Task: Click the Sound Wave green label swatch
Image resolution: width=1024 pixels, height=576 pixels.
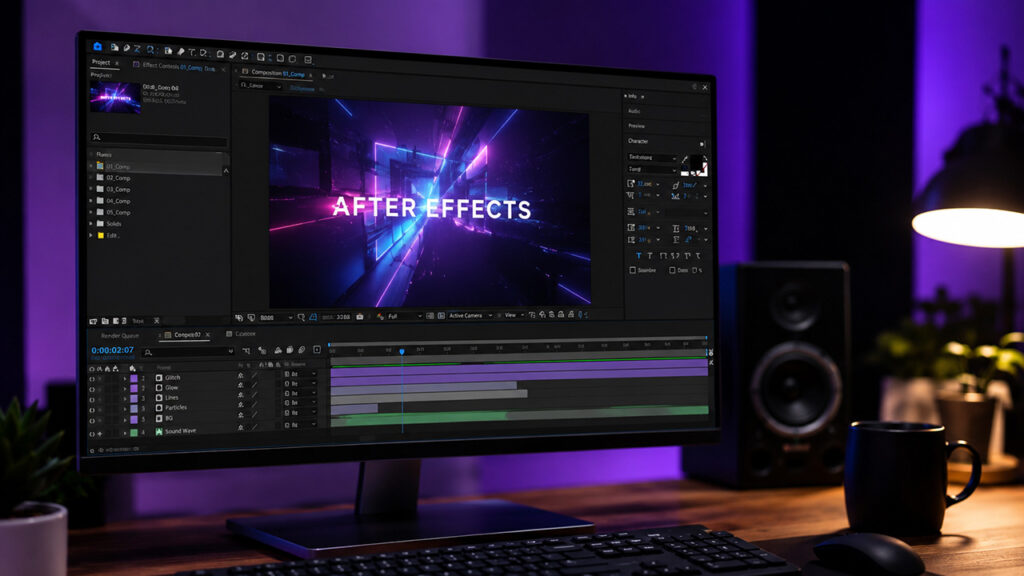Action: [x=134, y=432]
